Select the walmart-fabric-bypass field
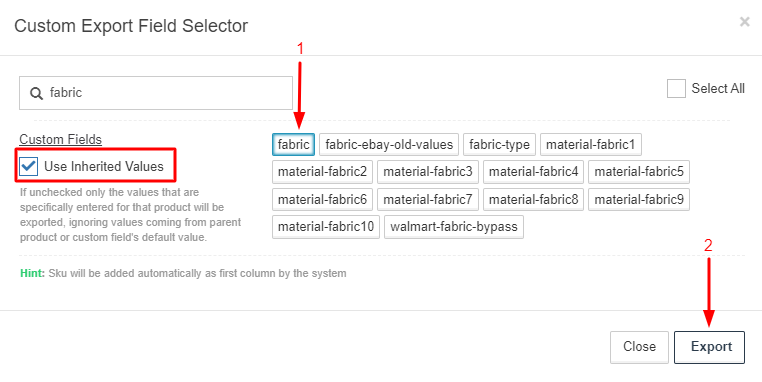This screenshot has height=382, width=762. 454,227
